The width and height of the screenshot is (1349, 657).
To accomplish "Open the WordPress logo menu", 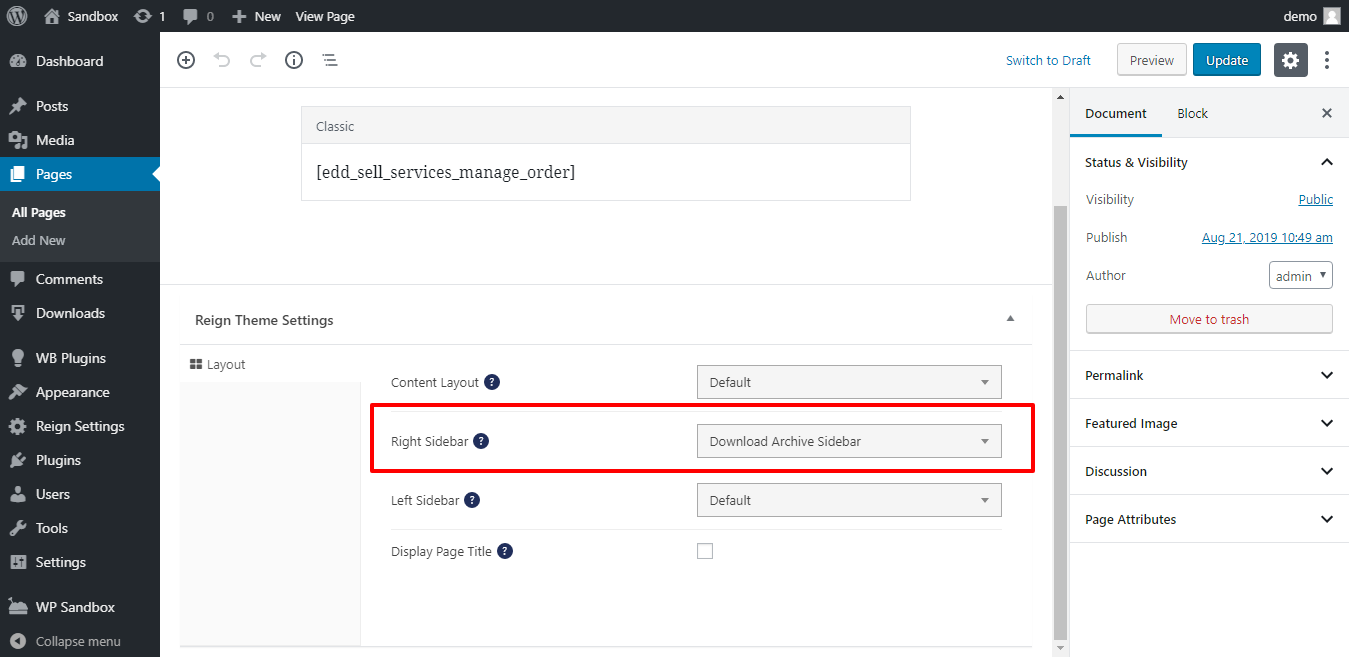I will [17, 16].
